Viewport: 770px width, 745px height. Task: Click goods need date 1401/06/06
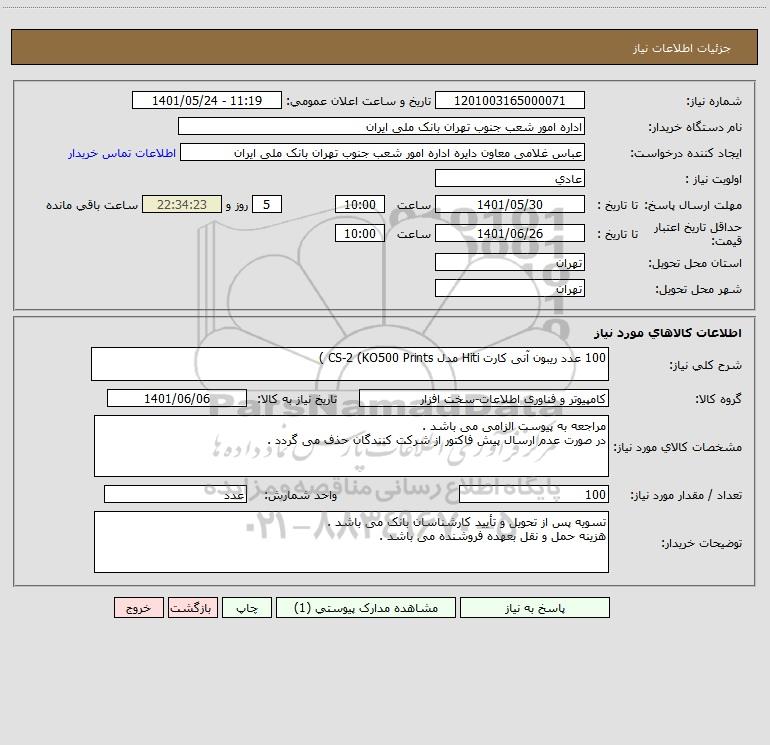click(177, 398)
